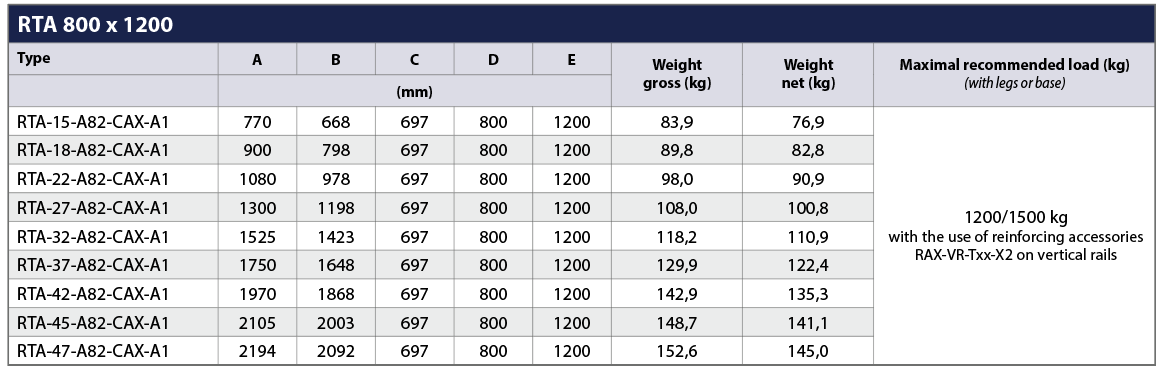
Task: Click gross weight value 152,6
Action: (x=677, y=351)
